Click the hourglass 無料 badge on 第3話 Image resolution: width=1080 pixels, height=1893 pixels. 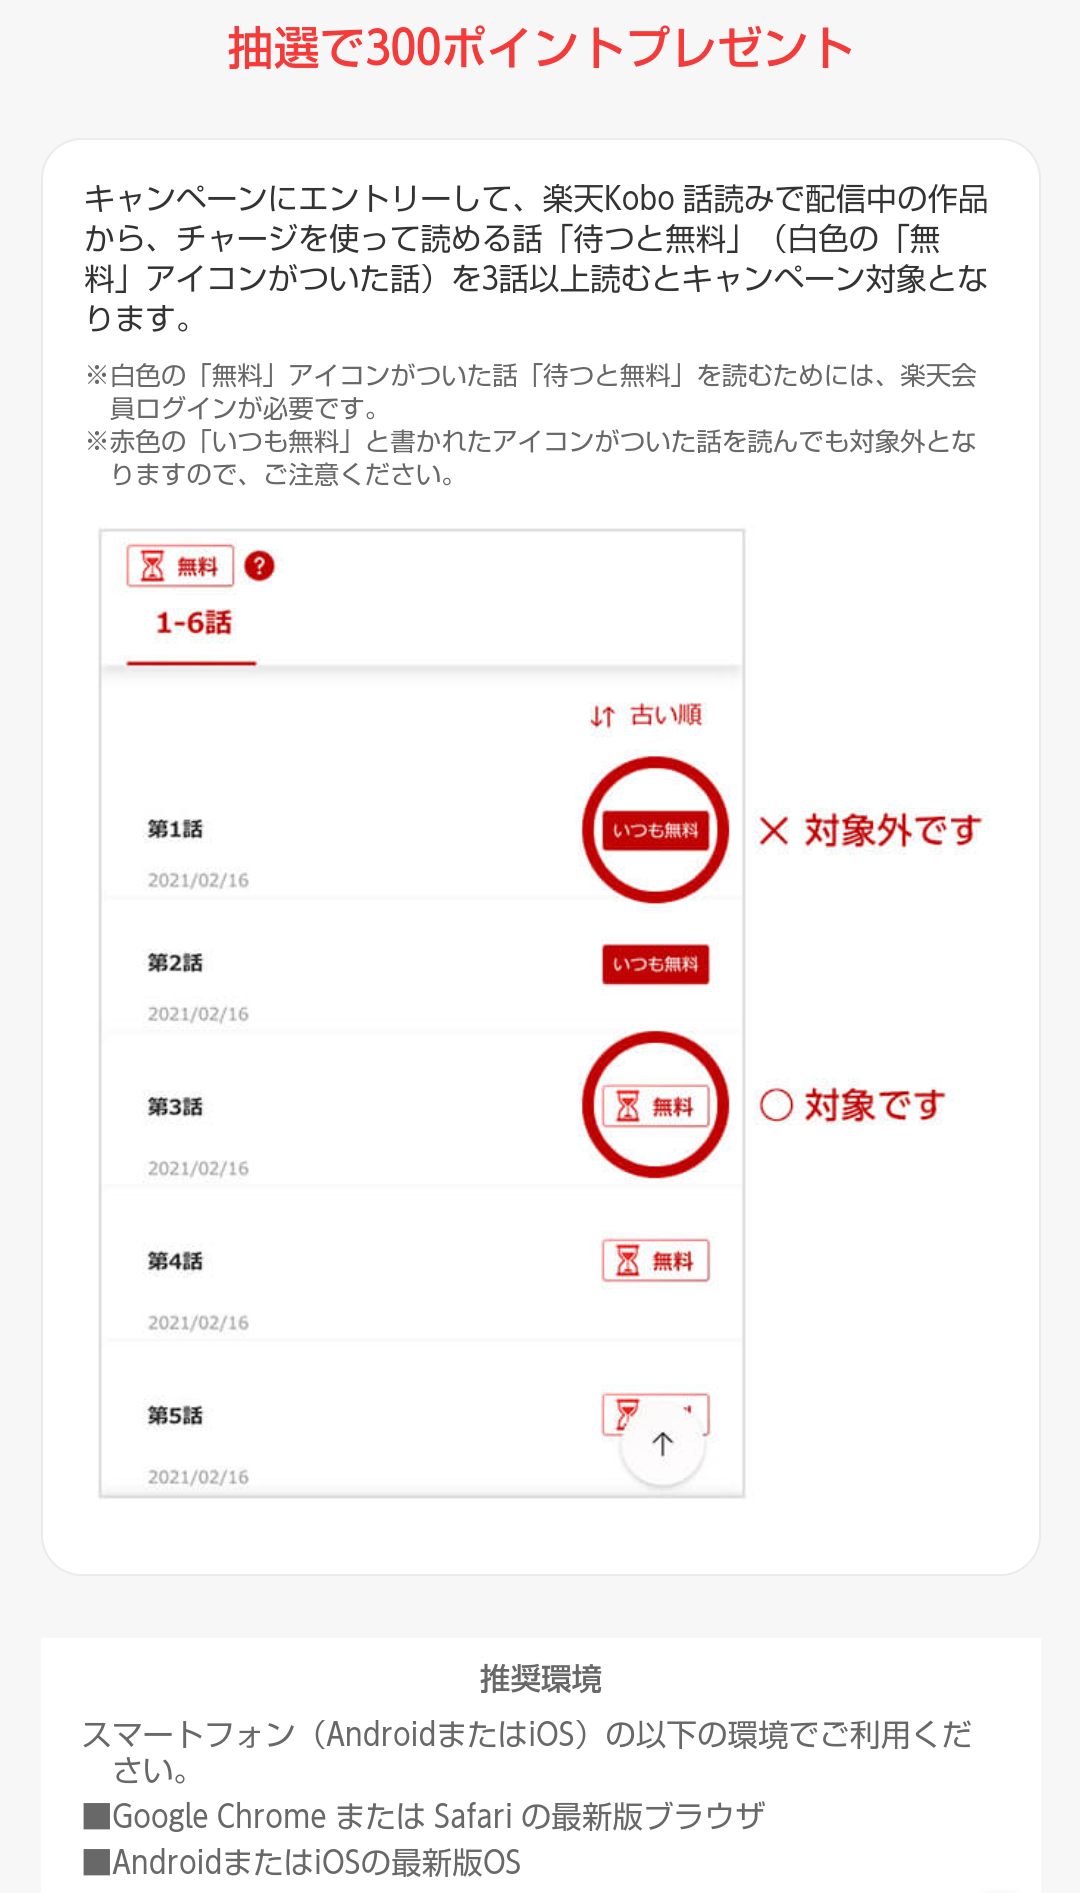(655, 1106)
